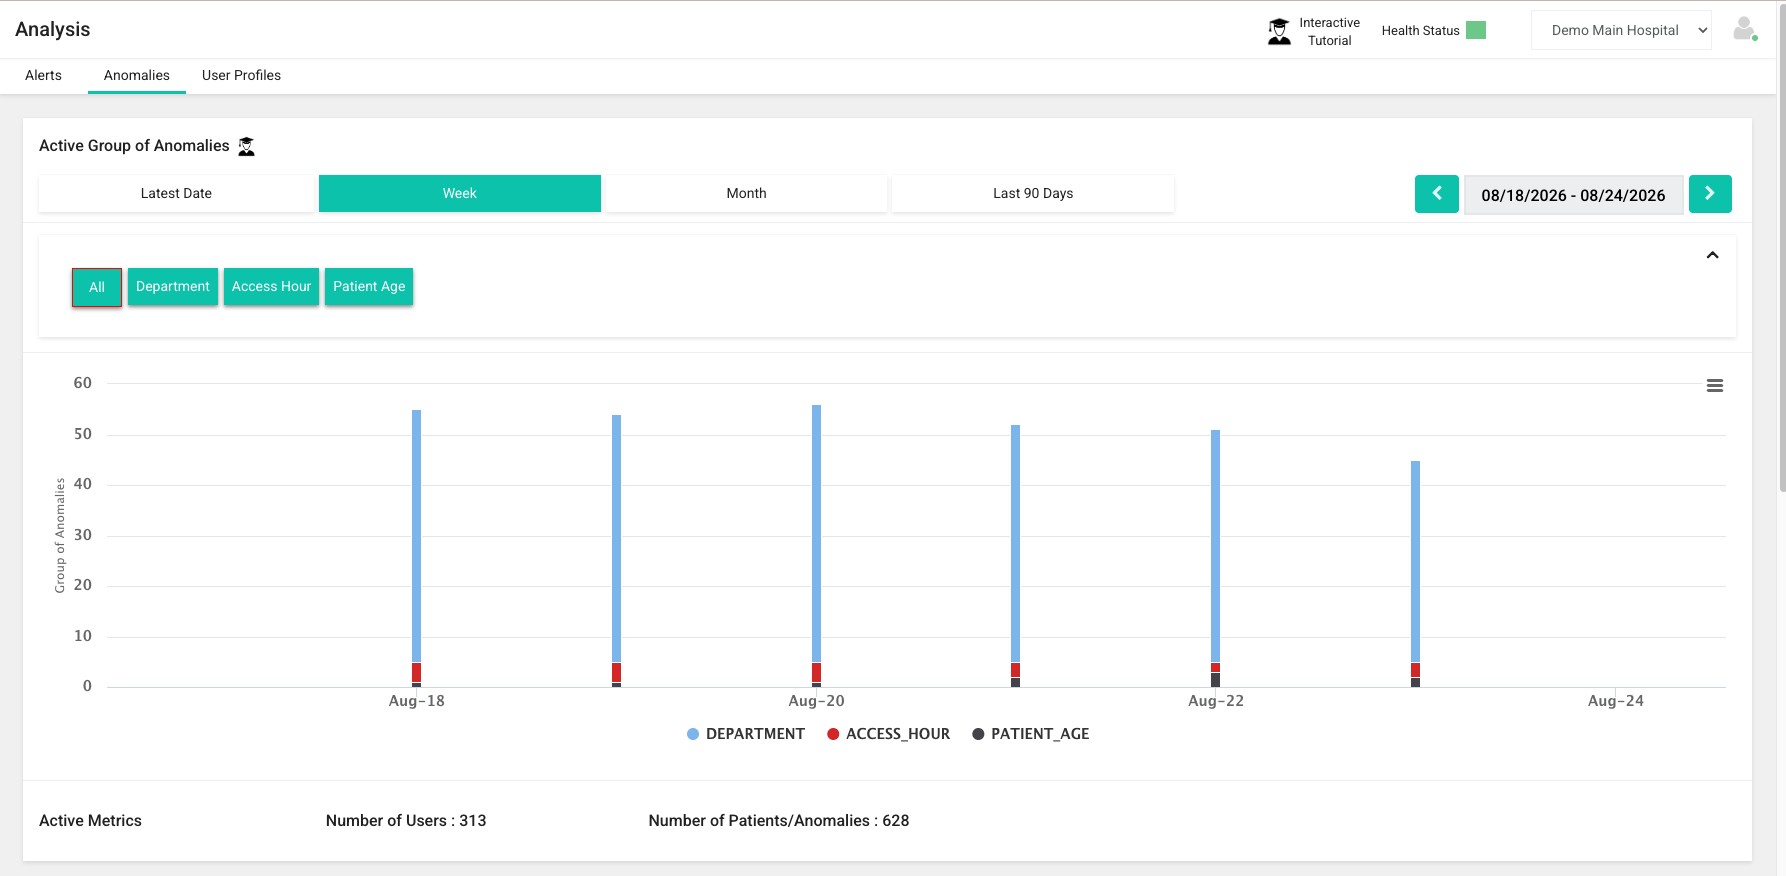Open the Interactive Tutorial graduate icon
Screen dimensions: 1786x876
(x=1279, y=32)
